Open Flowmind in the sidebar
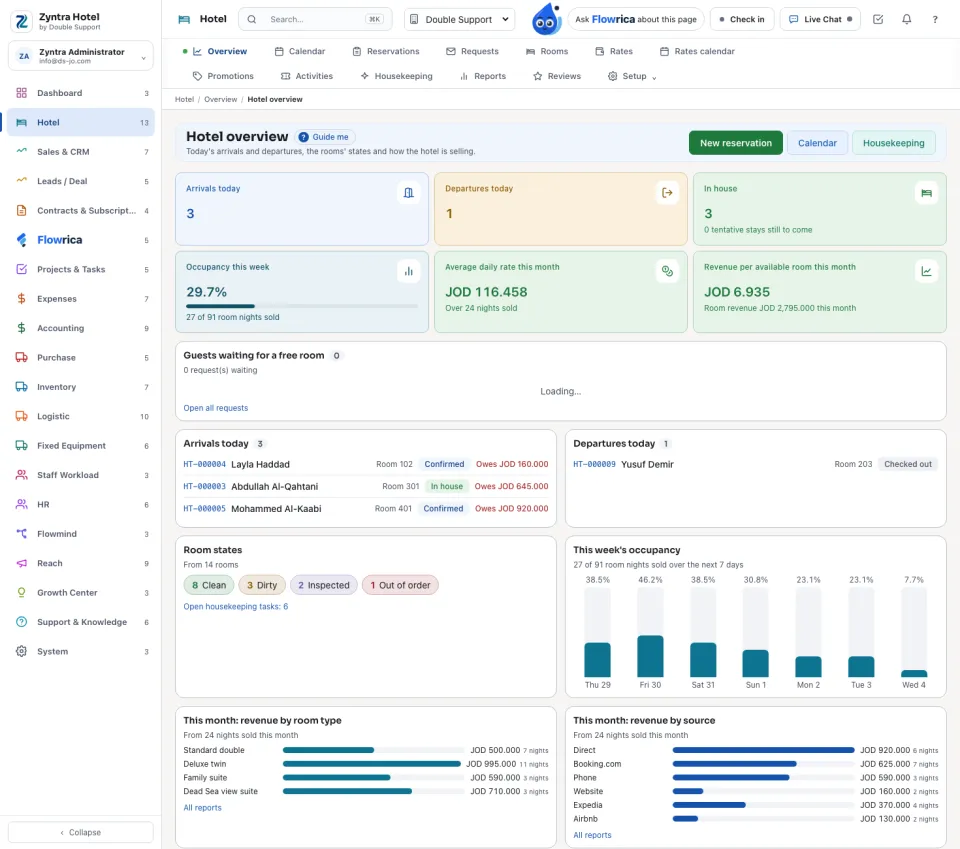The image size is (960, 849). [x=81, y=534]
